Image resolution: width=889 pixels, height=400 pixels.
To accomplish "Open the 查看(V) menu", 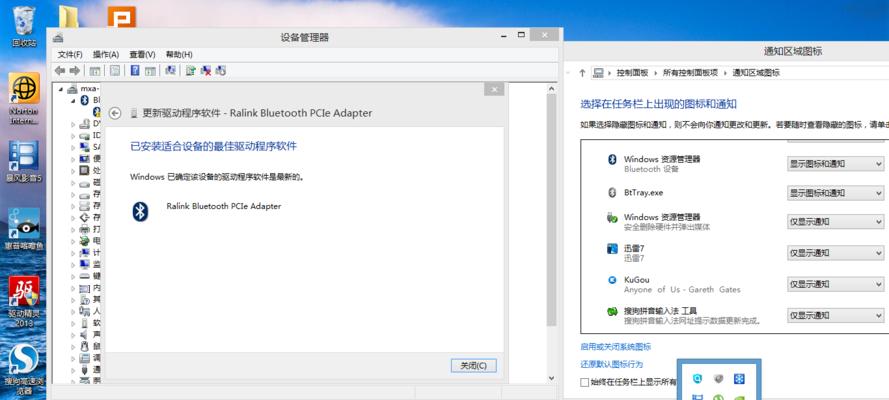I will (x=142, y=54).
